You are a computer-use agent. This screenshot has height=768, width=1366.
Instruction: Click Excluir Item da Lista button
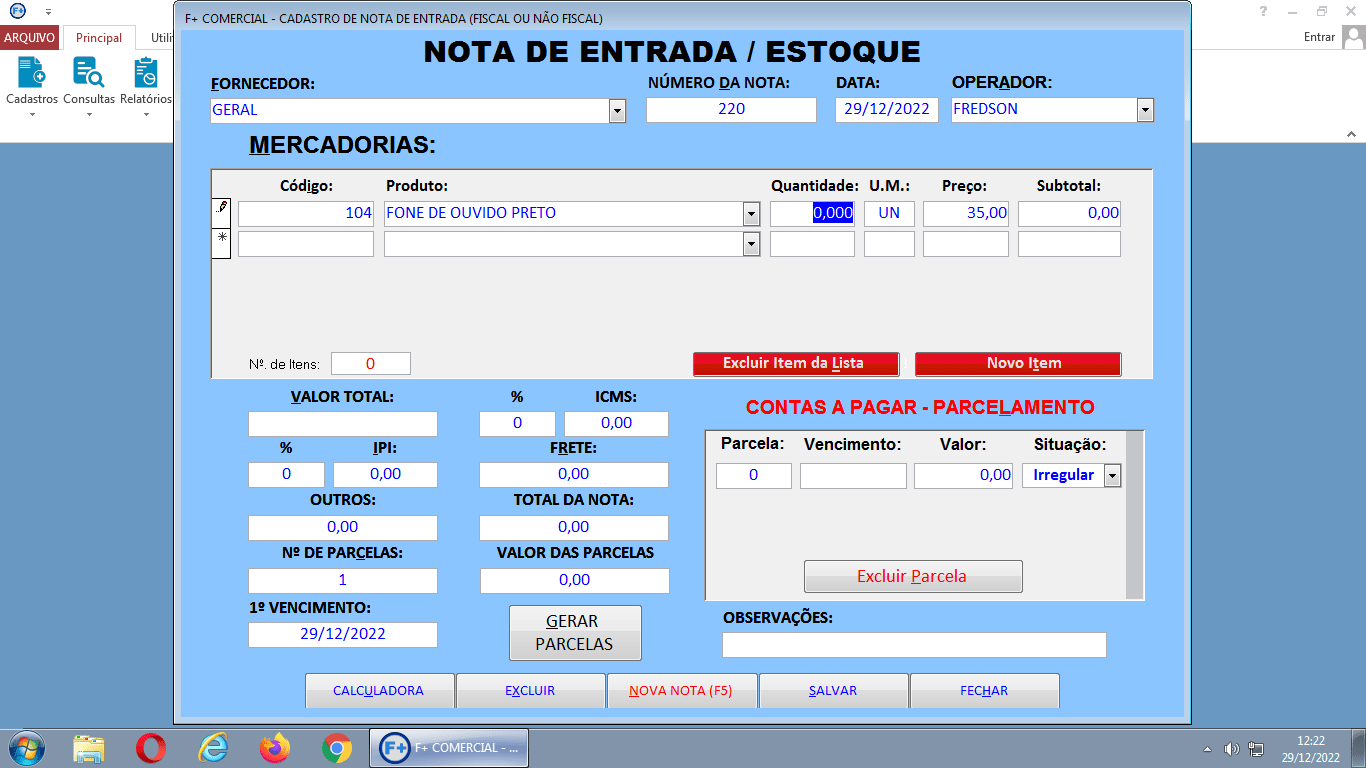(x=796, y=364)
